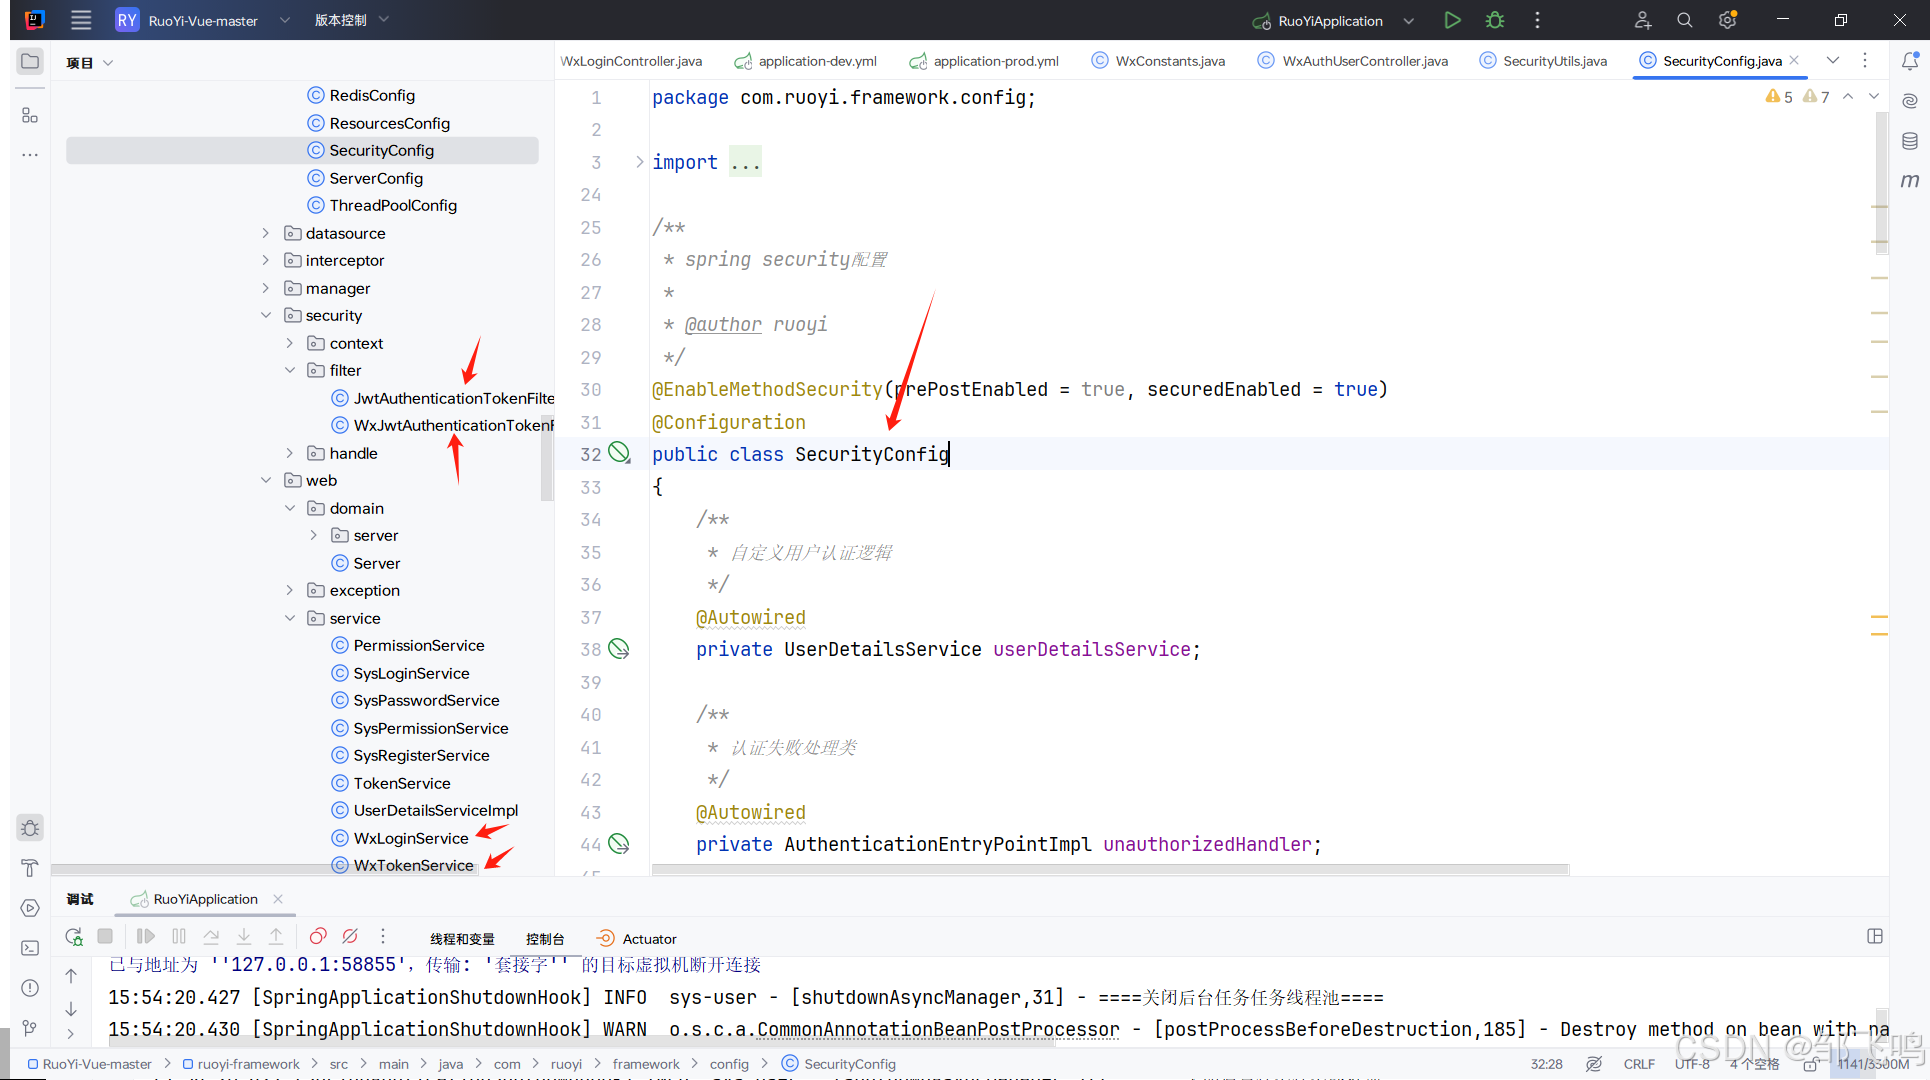Pause program in debugger toolbar
1930x1080 pixels.
pyautogui.click(x=179, y=937)
